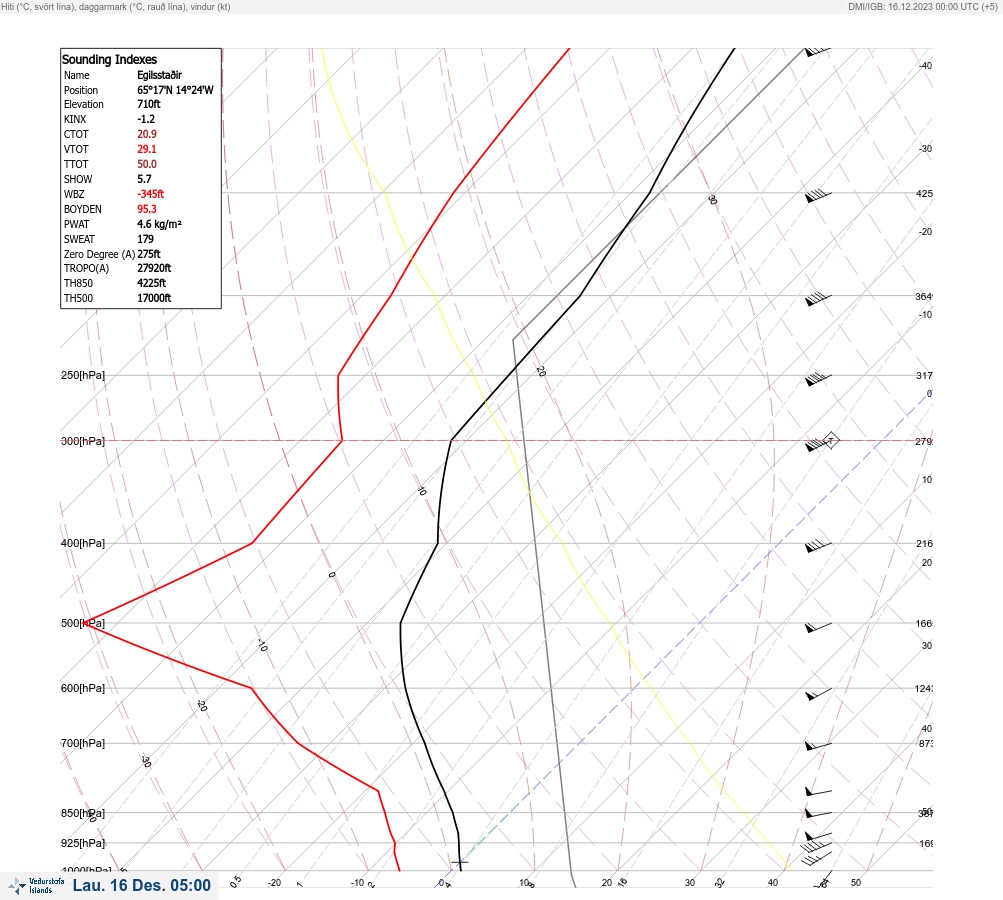Click the '600[hPa]' pressure label
The image size is (1003, 900).
(83, 688)
